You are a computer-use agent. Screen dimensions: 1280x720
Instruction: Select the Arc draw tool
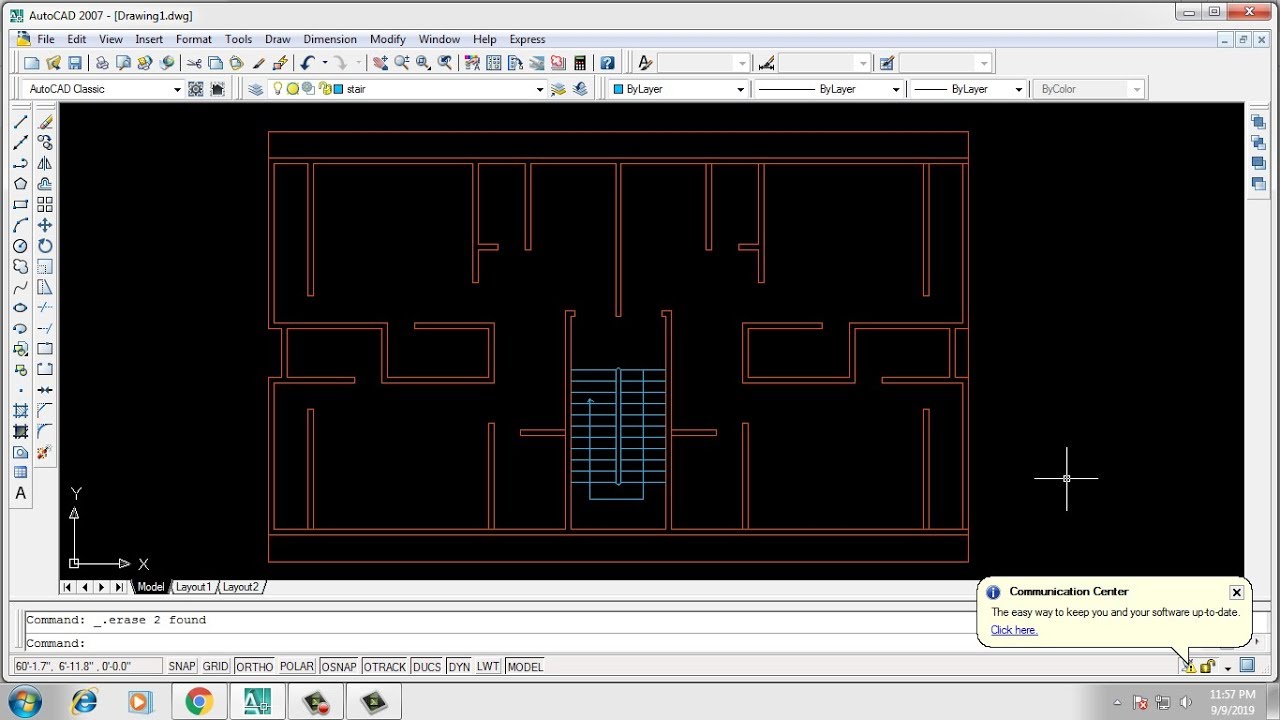tap(20, 225)
